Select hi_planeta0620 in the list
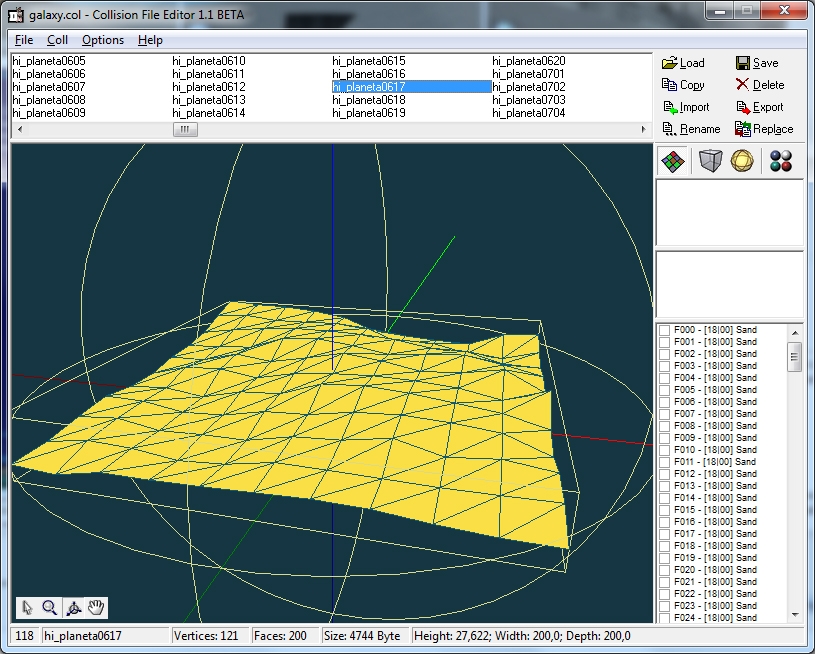Viewport: 815px width, 654px height. 529,61
